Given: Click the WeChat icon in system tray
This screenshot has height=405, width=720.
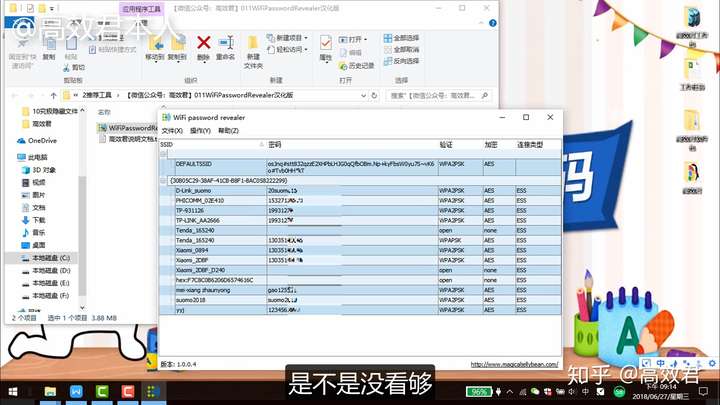Looking at the screenshot, I should tap(535, 392).
